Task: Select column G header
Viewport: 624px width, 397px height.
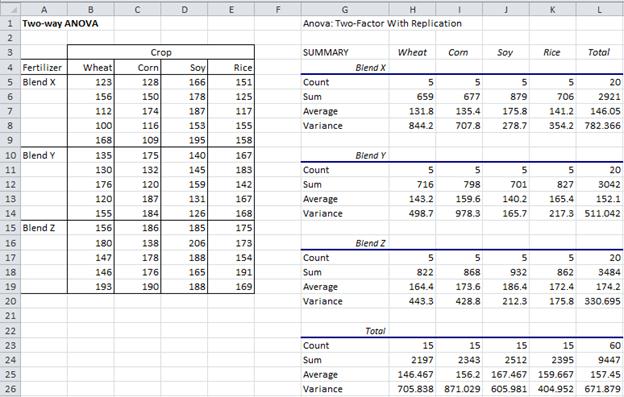Action: point(345,10)
